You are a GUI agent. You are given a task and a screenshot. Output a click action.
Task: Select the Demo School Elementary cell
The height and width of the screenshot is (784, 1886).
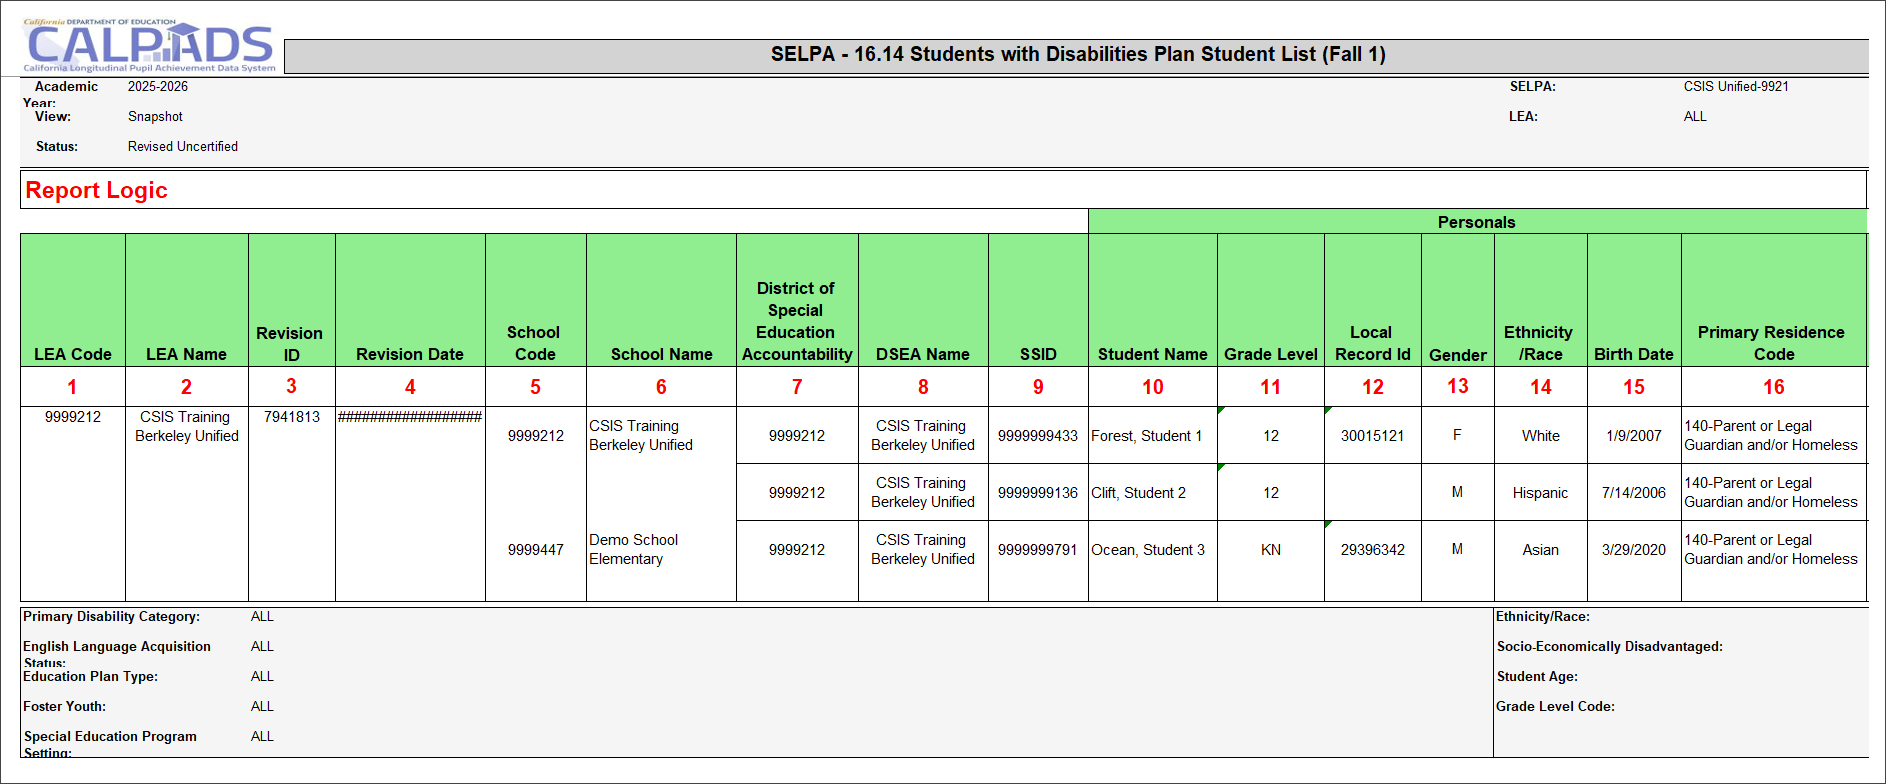(x=634, y=549)
